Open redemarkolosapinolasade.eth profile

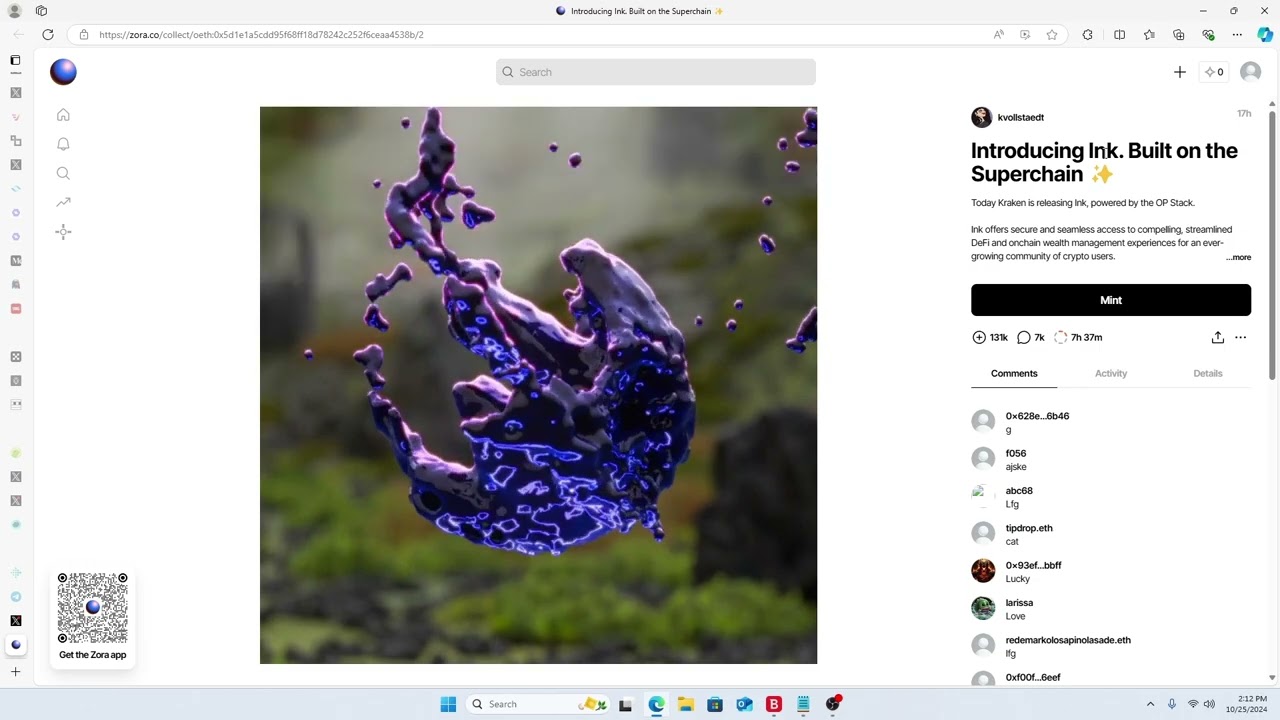[1068, 640]
